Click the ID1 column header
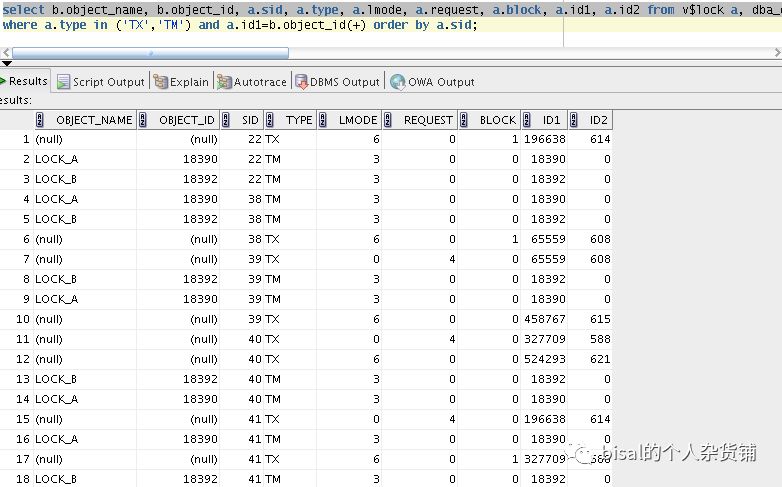782x487 pixels. pos(551,120)
